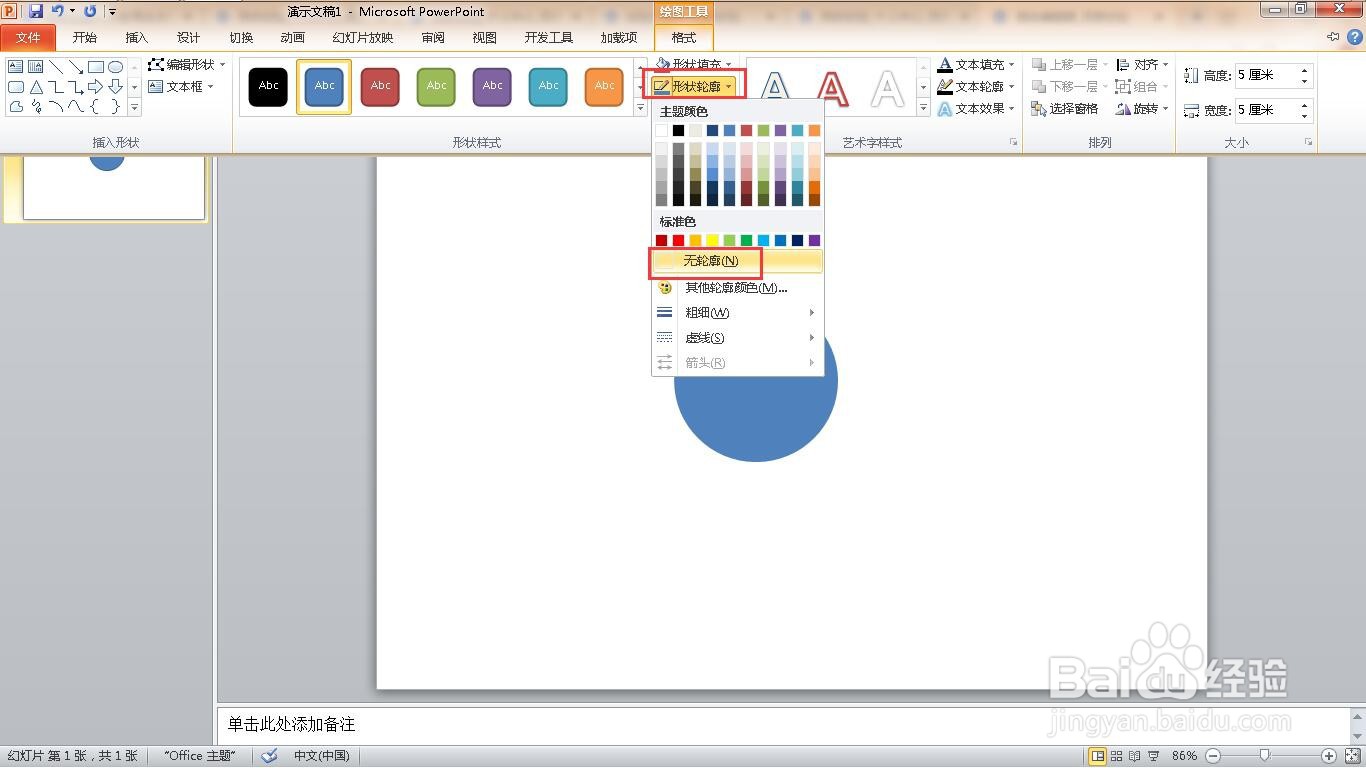This screenshot has width=1366, height=768.
Task: Switch to the 插入 ribbon tab
Action: pyautogui.click(x=137, y=38)
